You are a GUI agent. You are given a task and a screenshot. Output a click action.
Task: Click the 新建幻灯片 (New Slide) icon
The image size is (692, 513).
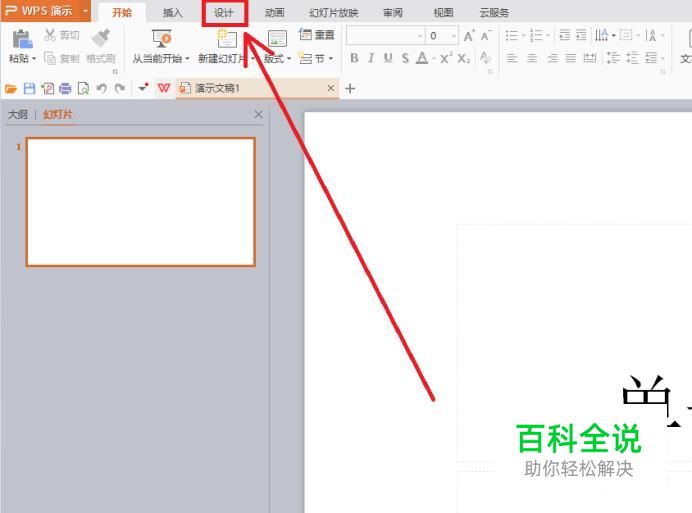tap(227, 39)
